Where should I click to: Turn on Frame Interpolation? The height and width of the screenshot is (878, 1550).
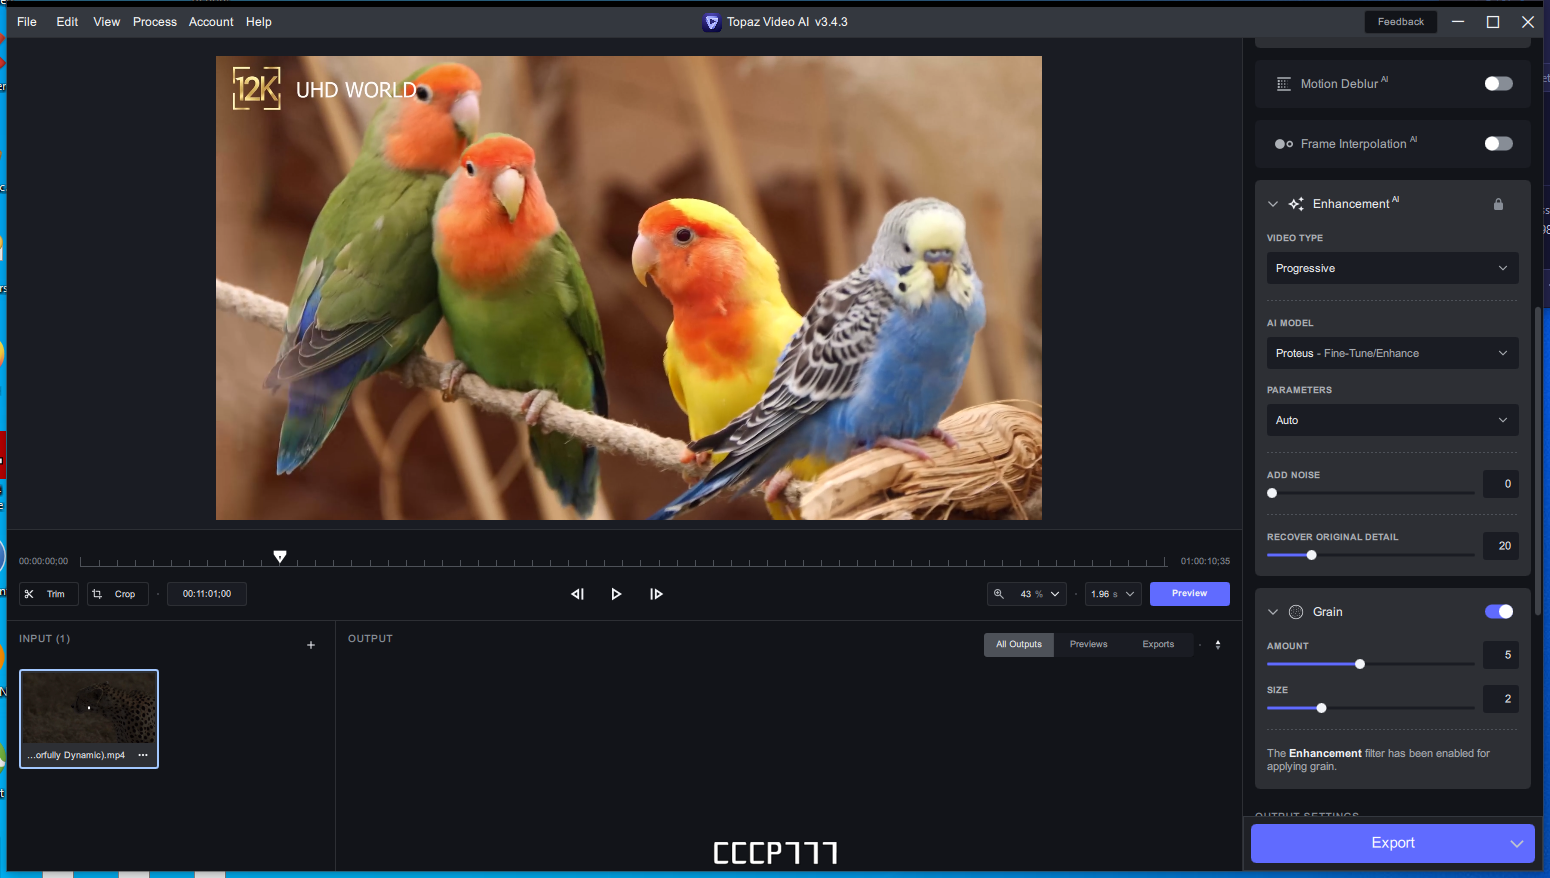(1498, 144)
